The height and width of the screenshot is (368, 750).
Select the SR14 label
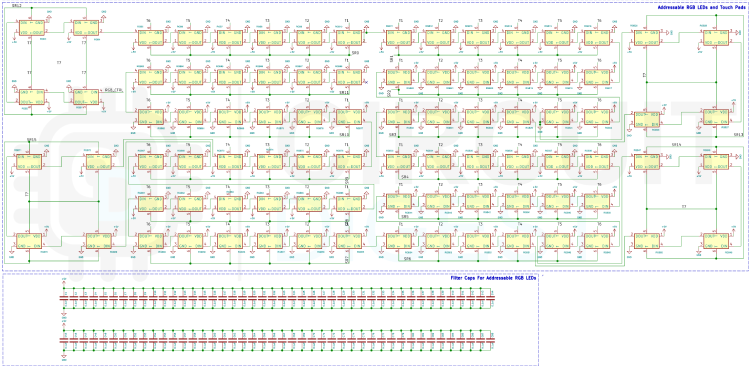tap(676, 144)
